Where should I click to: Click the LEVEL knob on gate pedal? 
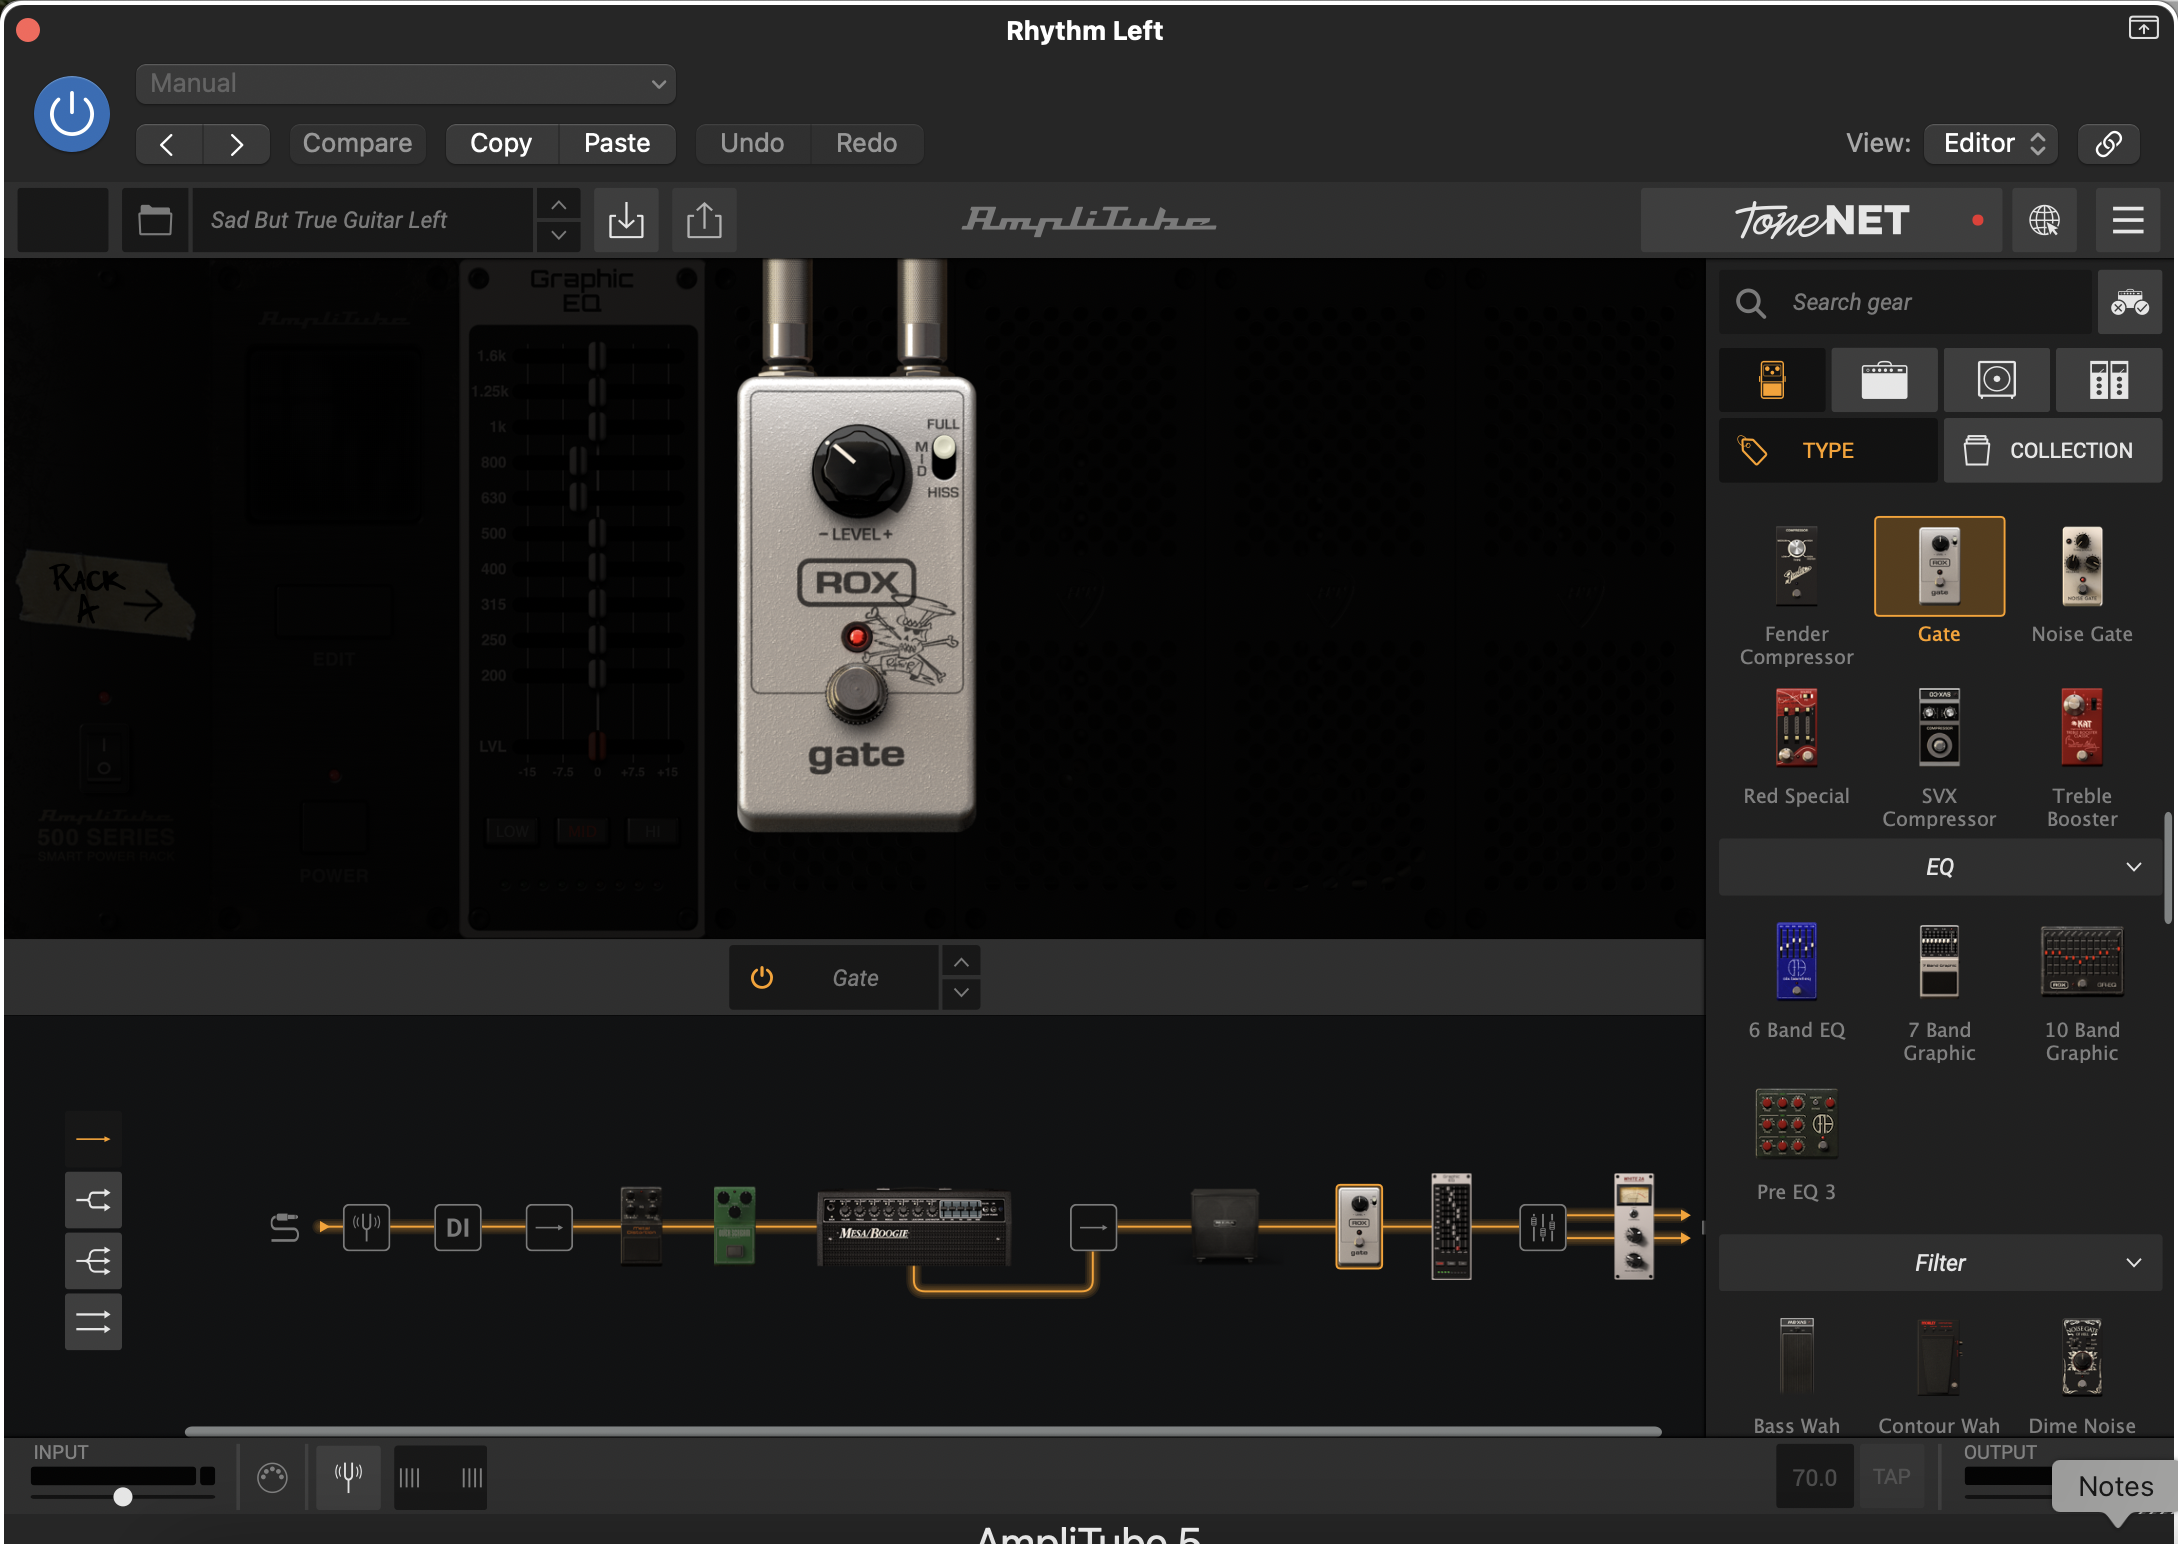[x=859, y=471]
